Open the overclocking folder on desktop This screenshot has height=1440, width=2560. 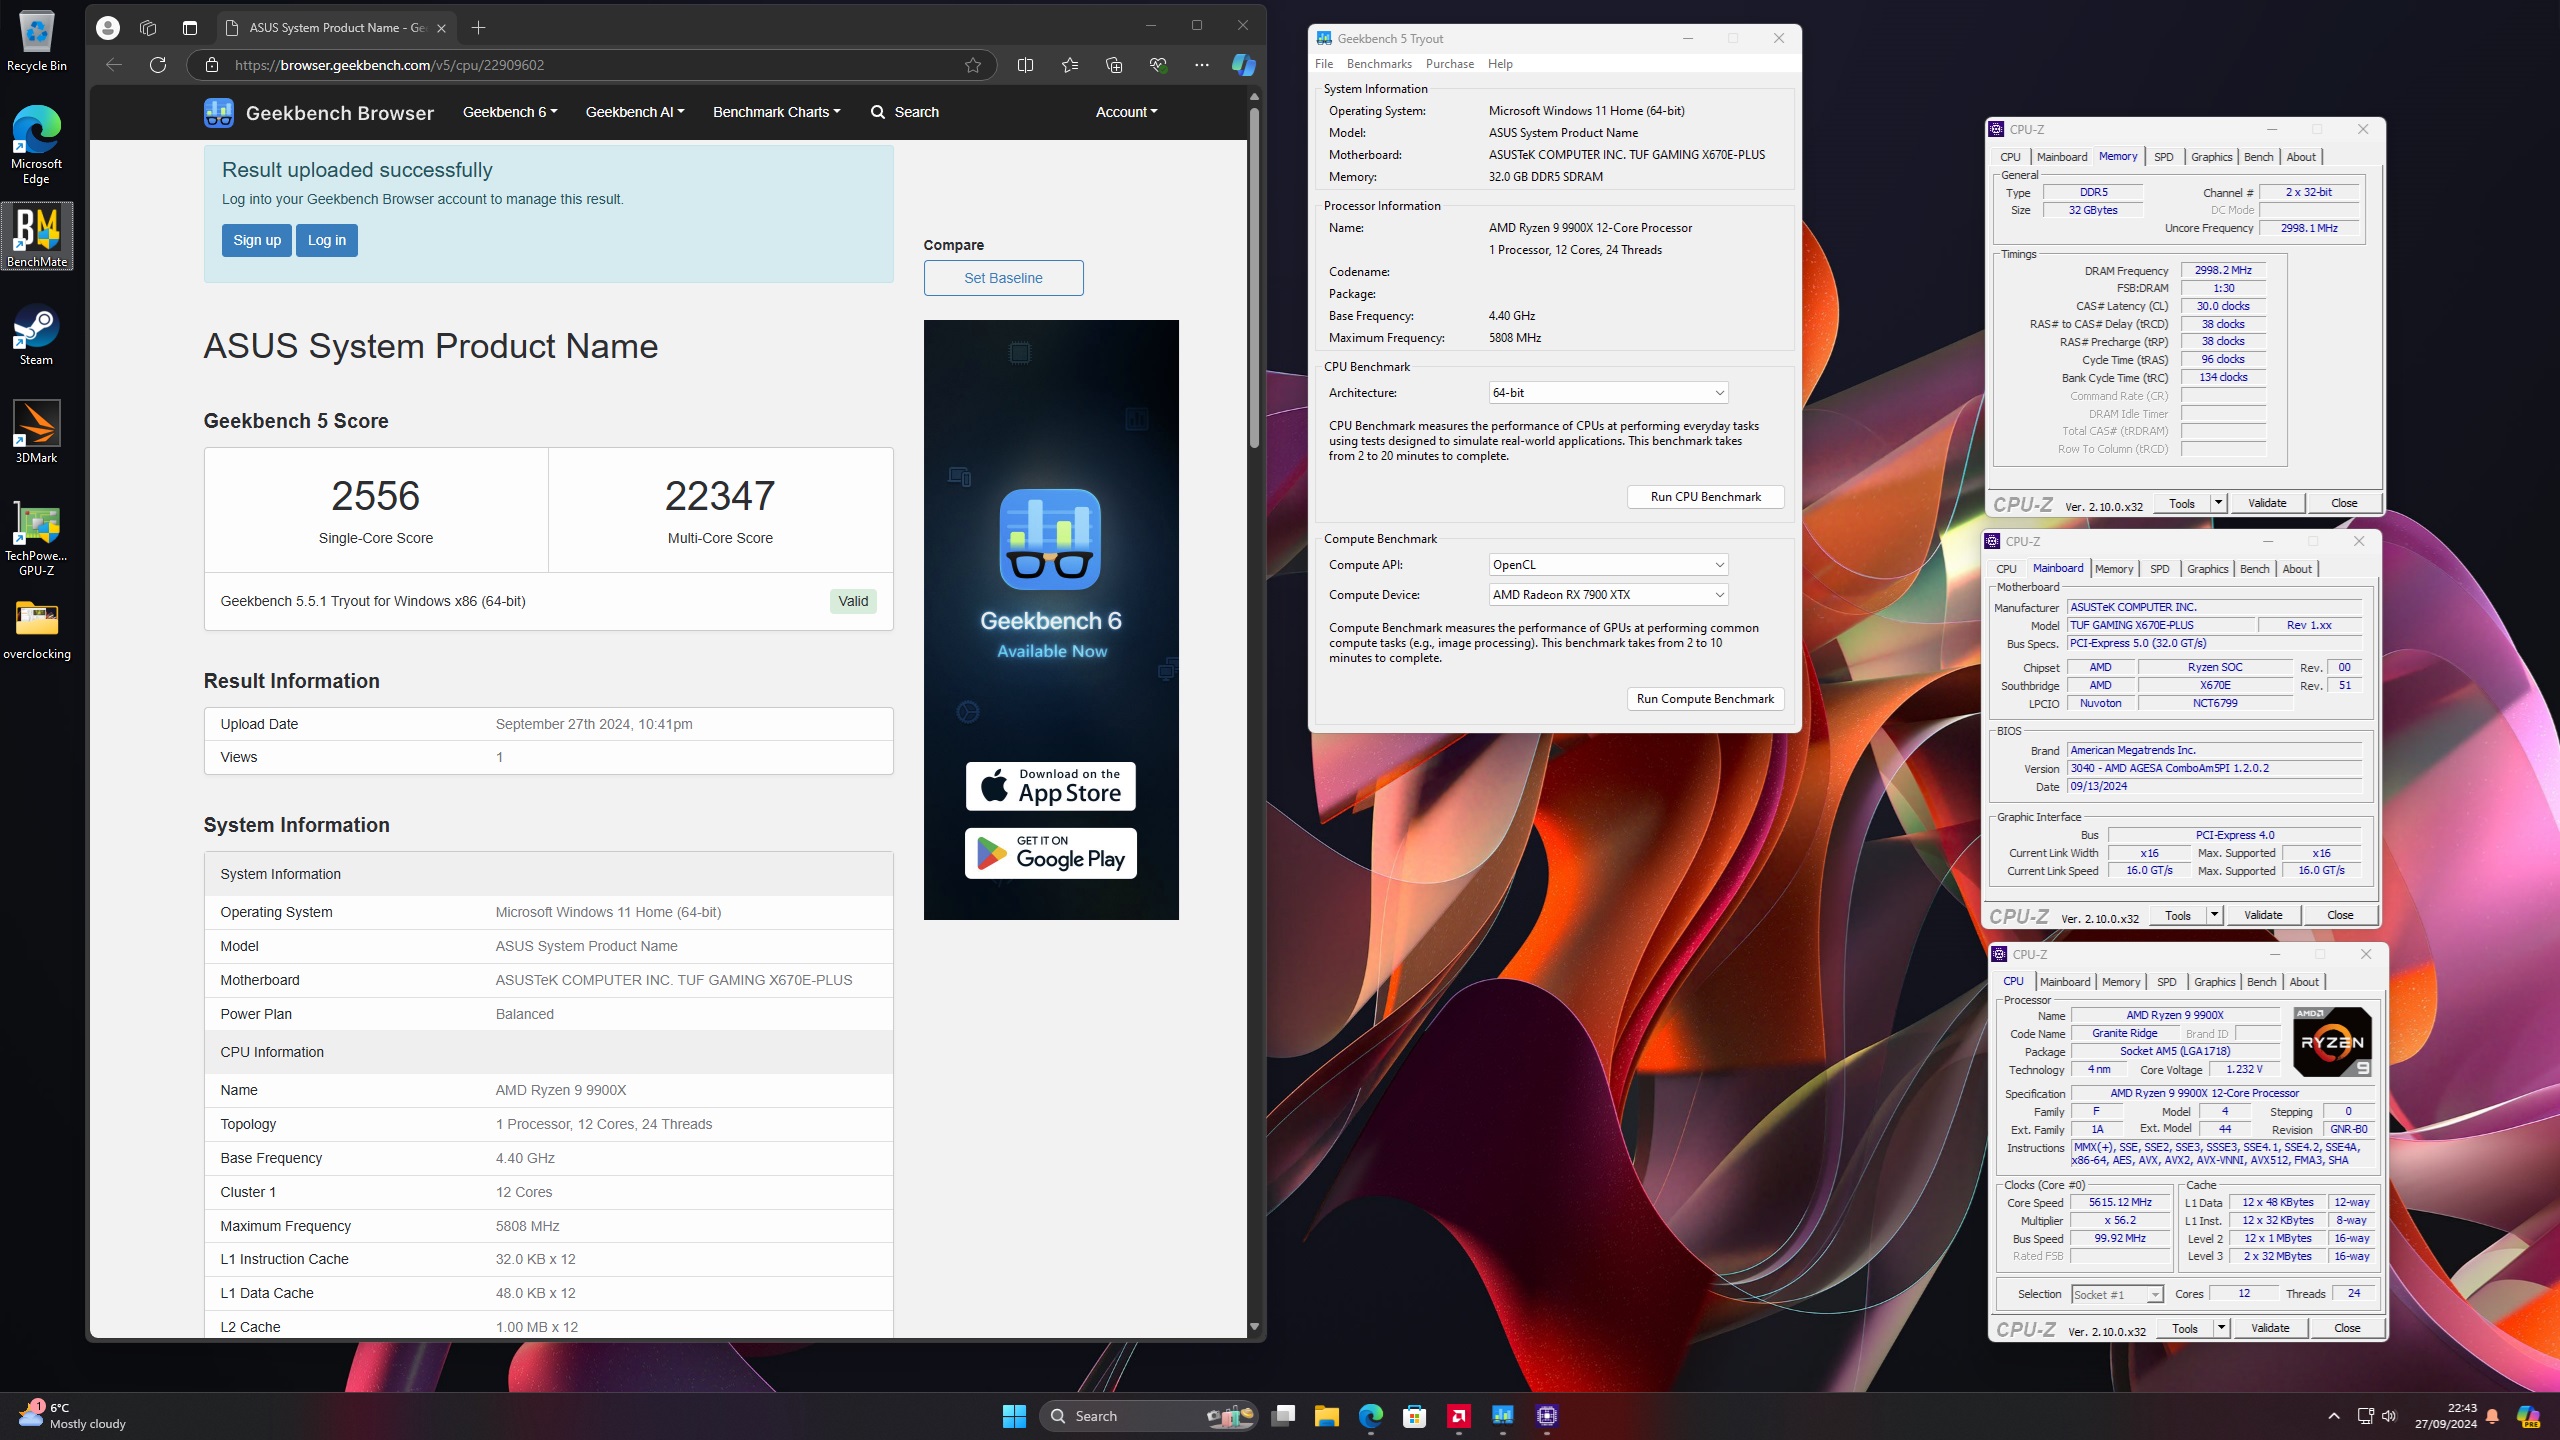(x=37, y=630)
